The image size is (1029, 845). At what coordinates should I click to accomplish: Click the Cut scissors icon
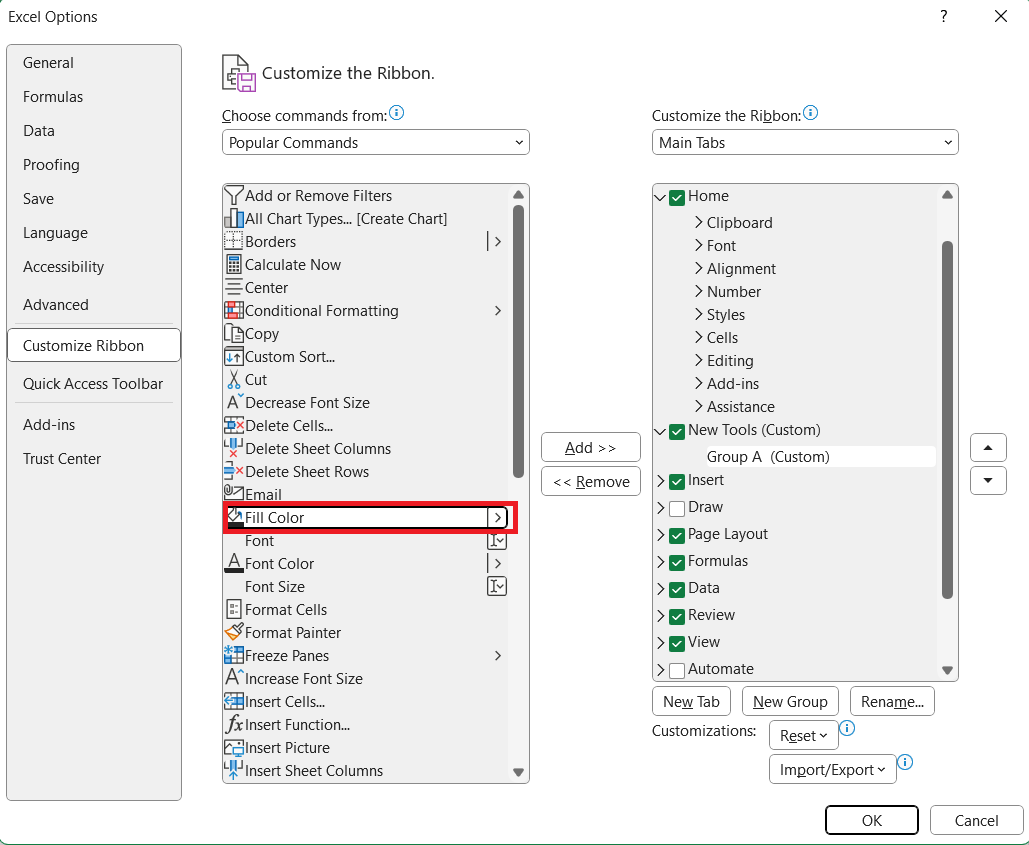click(234, 379)
